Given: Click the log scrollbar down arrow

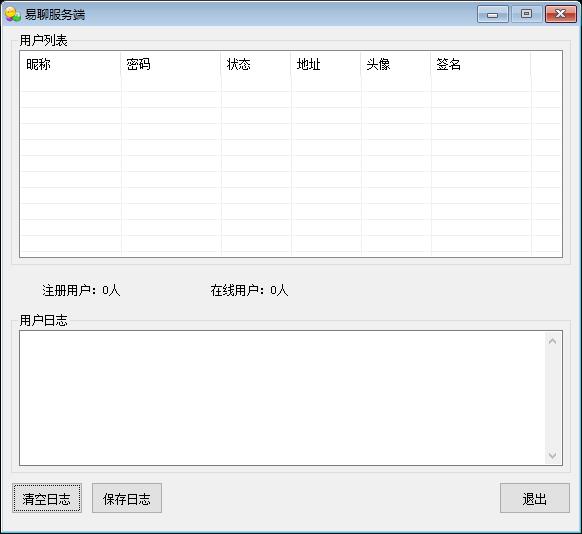Looking at the screenshot, I should (552, 455).
